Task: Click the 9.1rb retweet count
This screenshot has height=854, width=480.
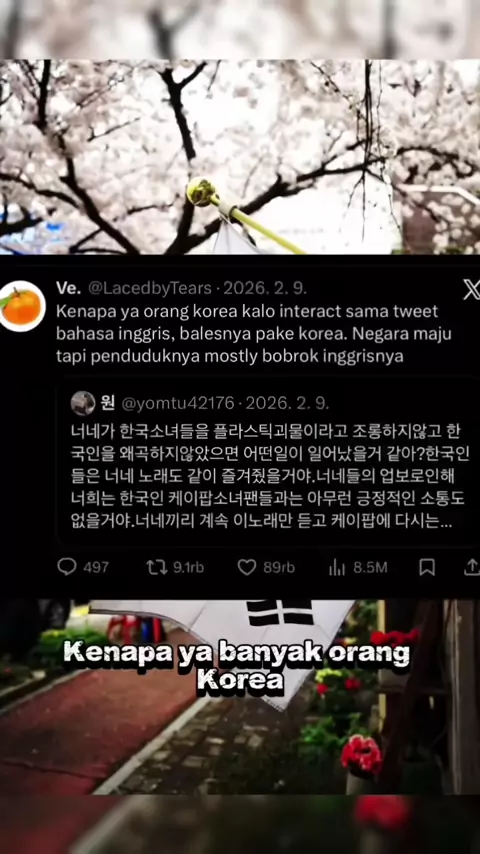Action: pyautogui.click(x=189, y=568)
